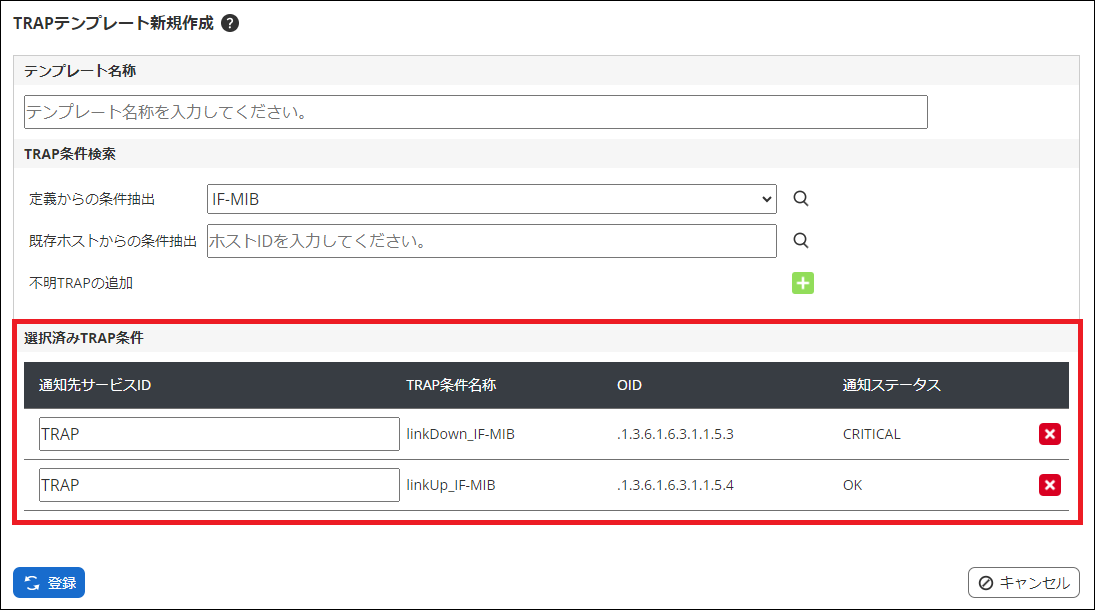Click the ホストID input field
This screenshot has height=610, width=1095.
(491, 241)
